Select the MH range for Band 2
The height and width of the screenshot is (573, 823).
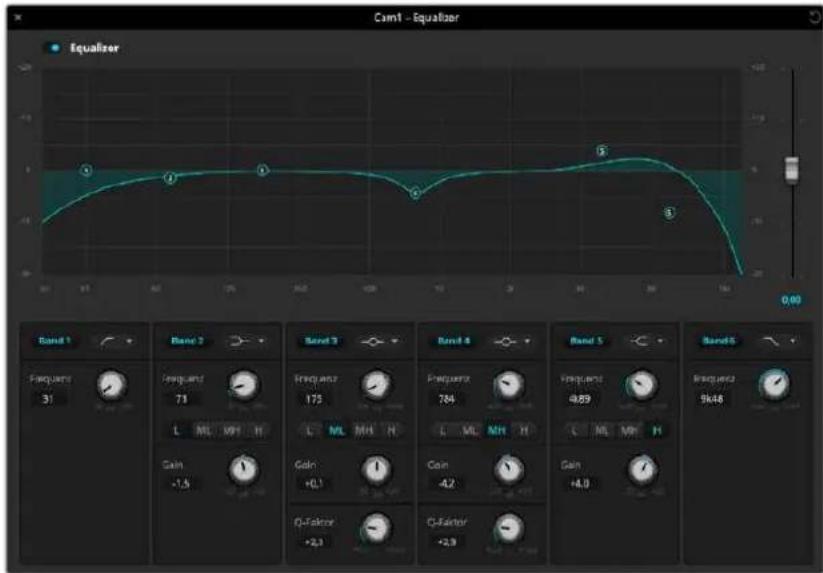[231, 431]
